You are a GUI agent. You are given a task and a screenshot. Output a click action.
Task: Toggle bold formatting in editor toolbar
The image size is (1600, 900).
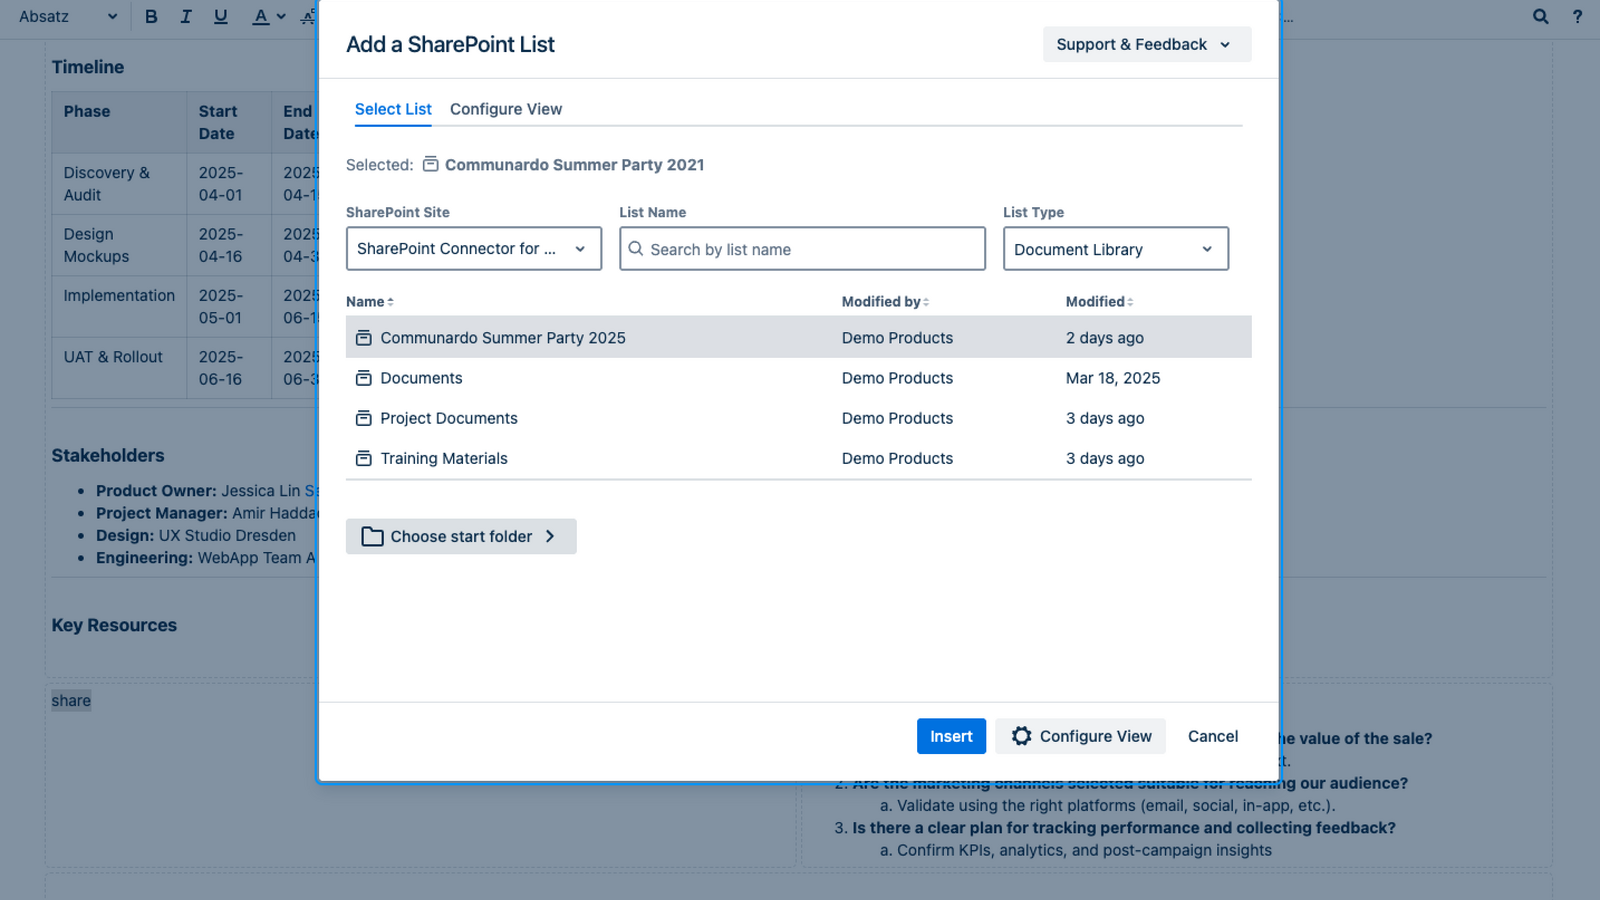tap(151, 16)
